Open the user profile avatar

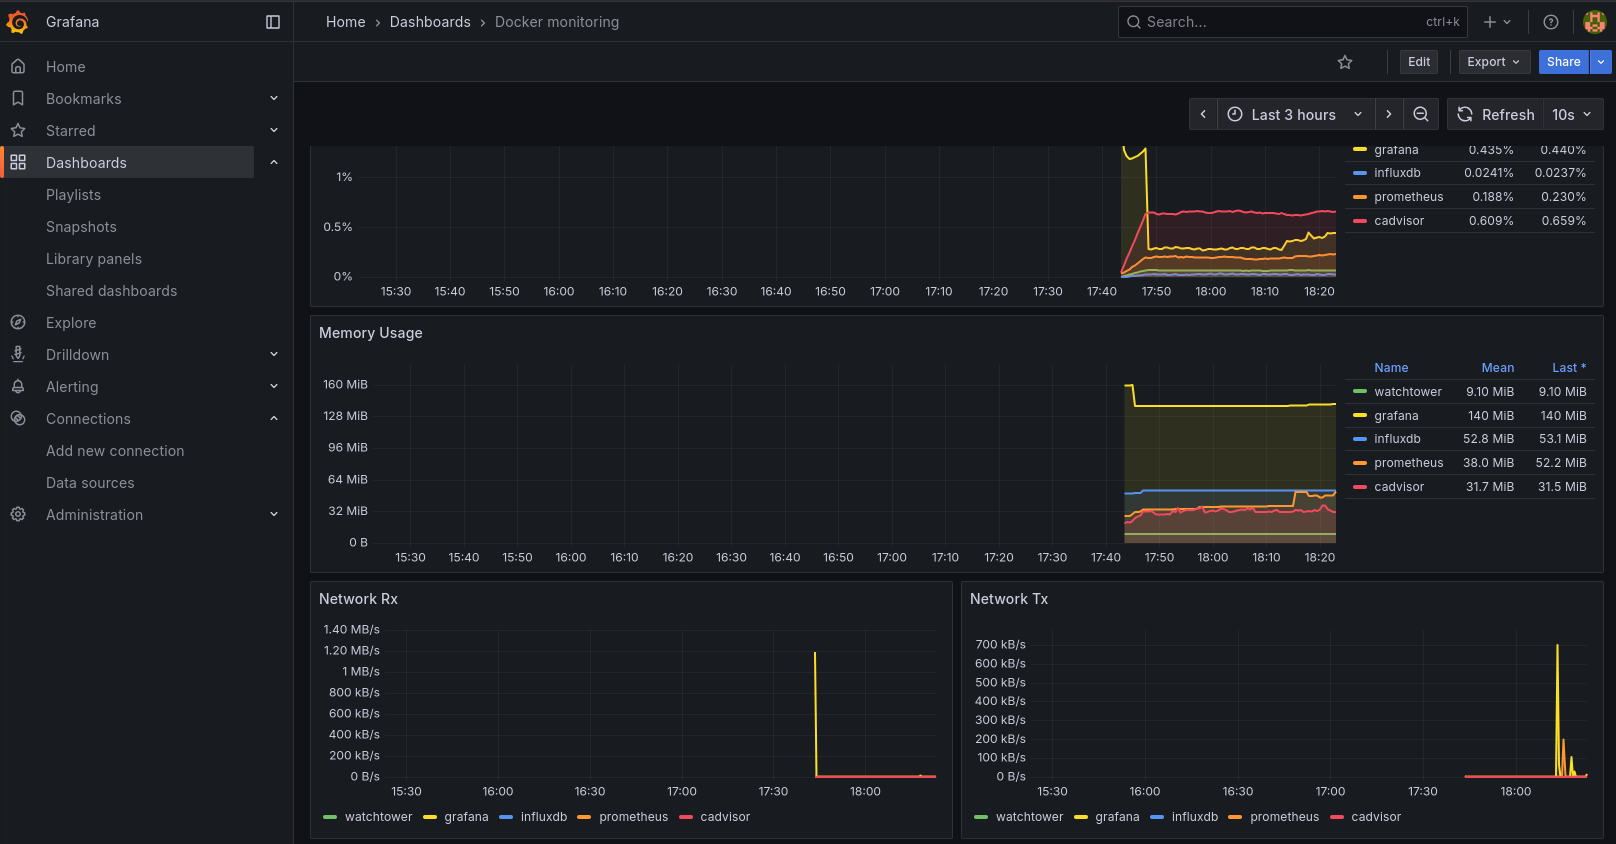point(1595,22)
